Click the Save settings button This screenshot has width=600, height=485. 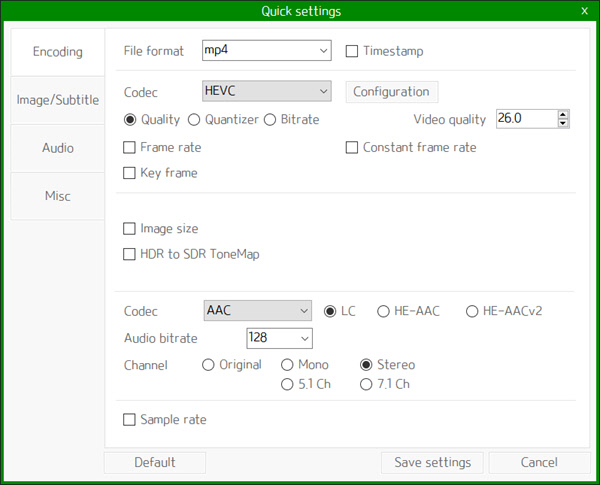click(432, 463)
